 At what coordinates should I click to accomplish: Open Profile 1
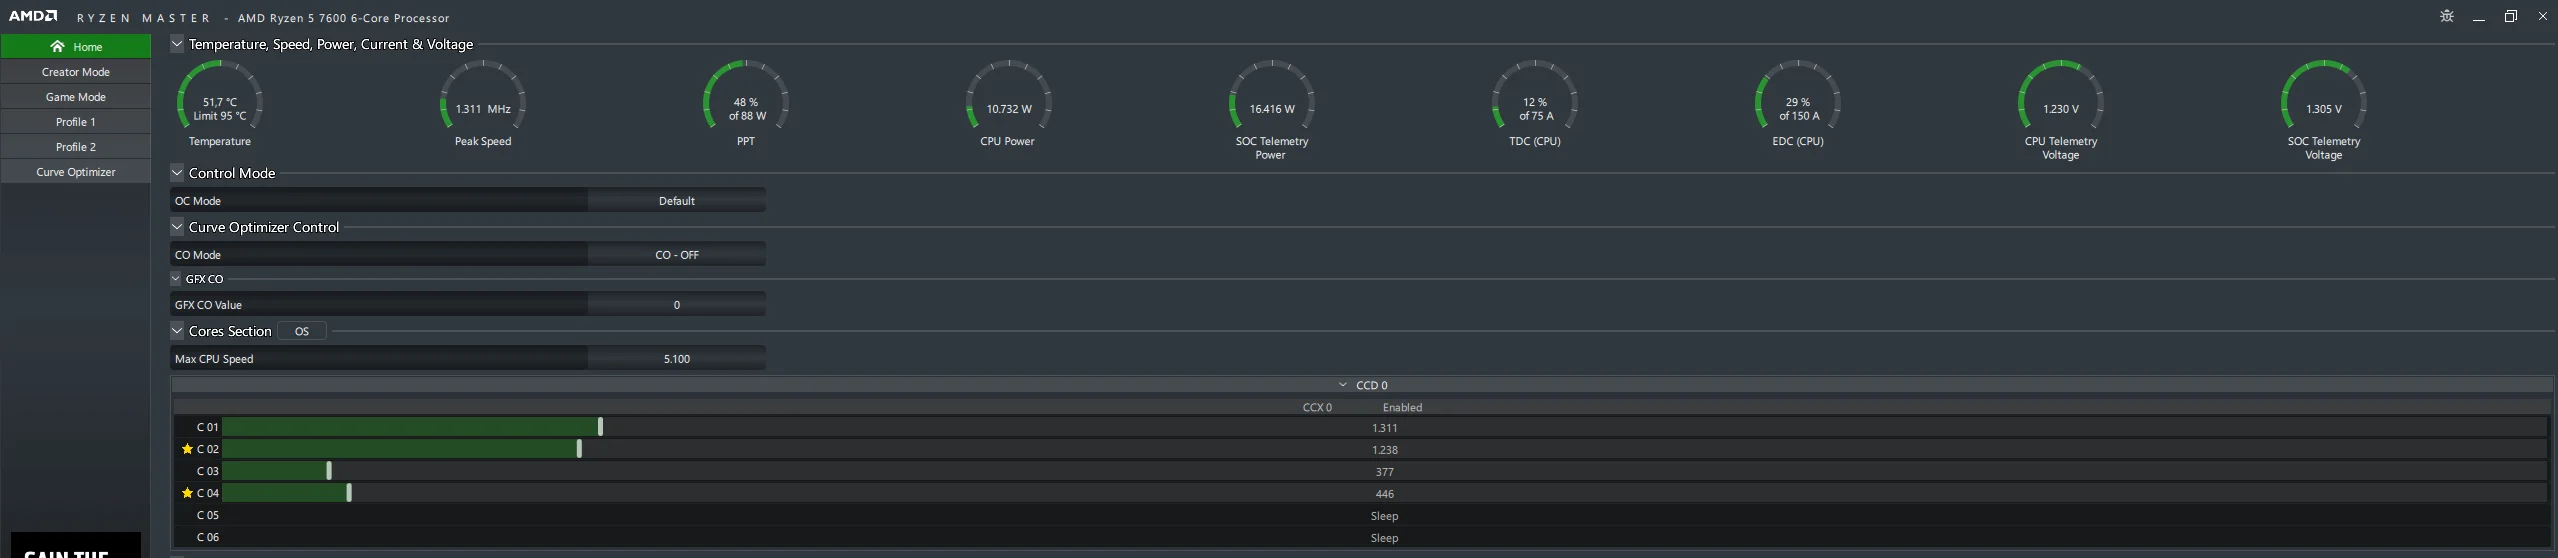[x=76, y=122]
